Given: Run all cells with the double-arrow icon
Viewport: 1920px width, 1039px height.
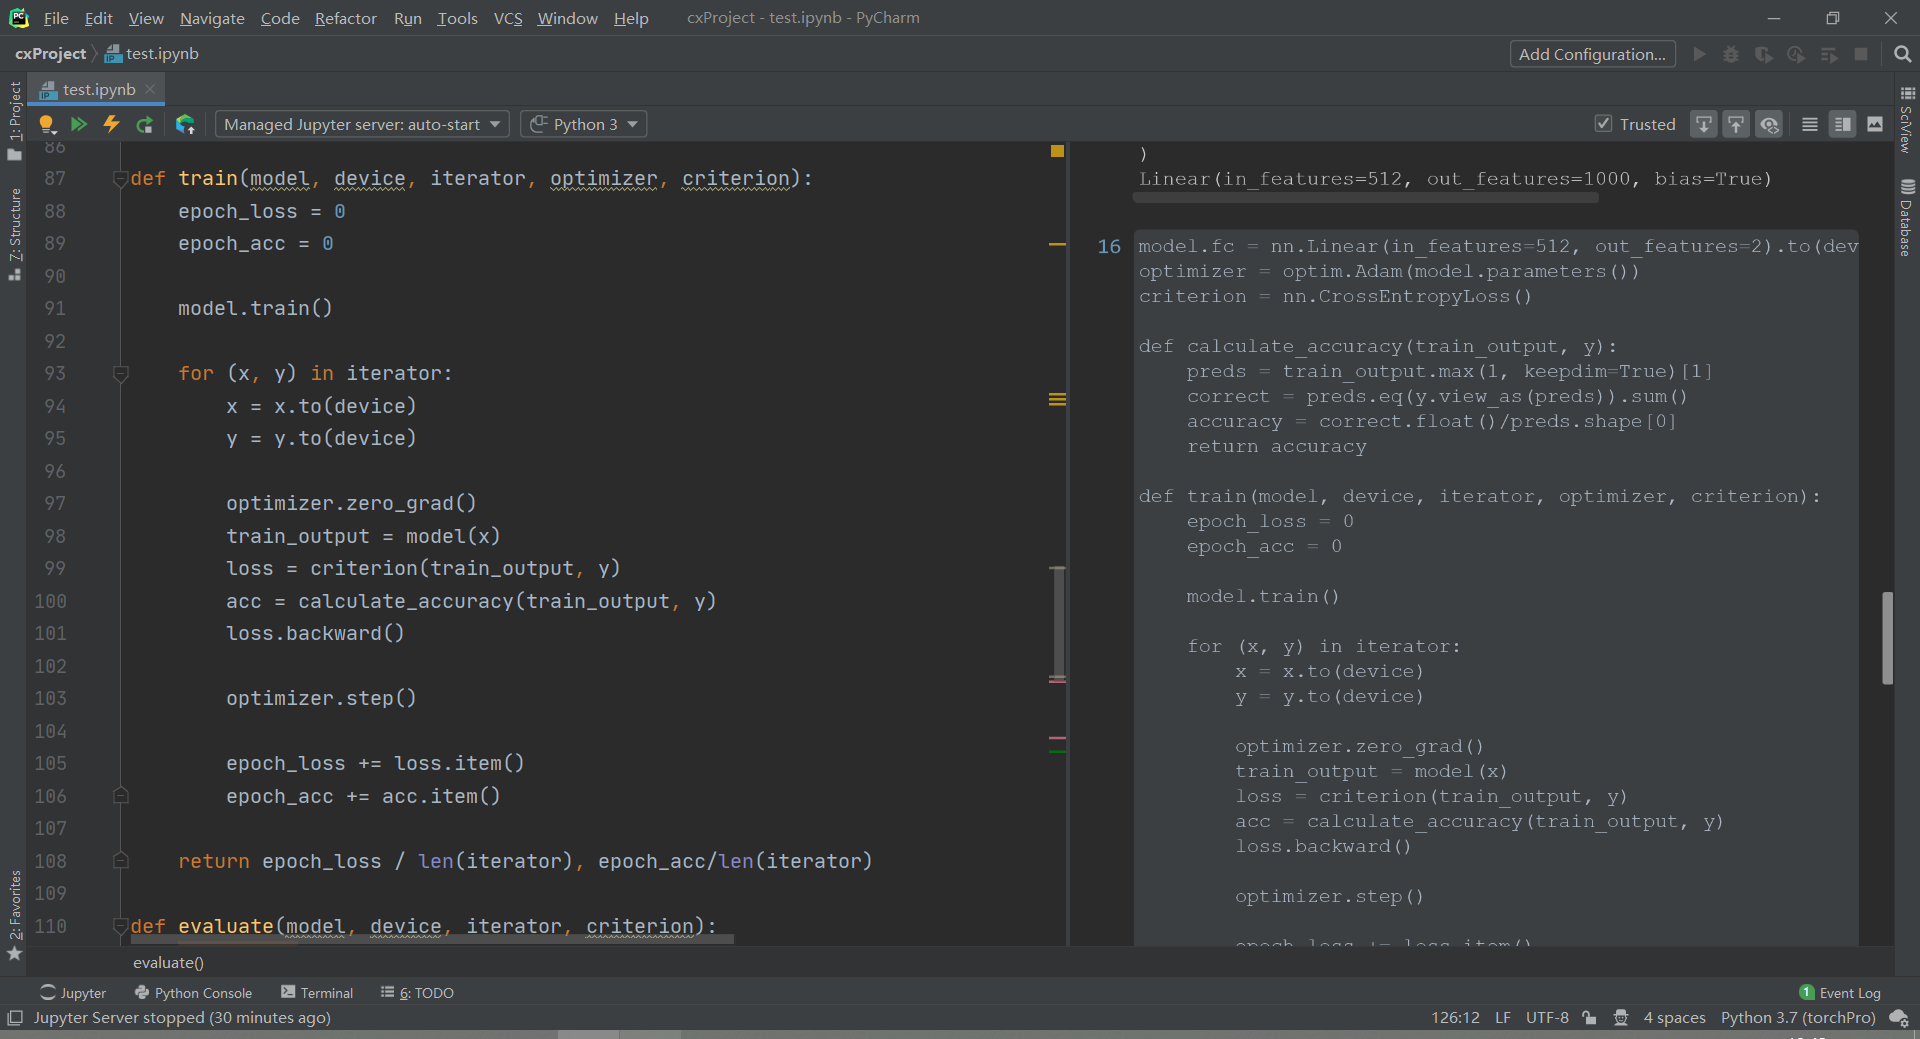Looking at the screenshot, I should pyautogui.click(x=79, y=124).
